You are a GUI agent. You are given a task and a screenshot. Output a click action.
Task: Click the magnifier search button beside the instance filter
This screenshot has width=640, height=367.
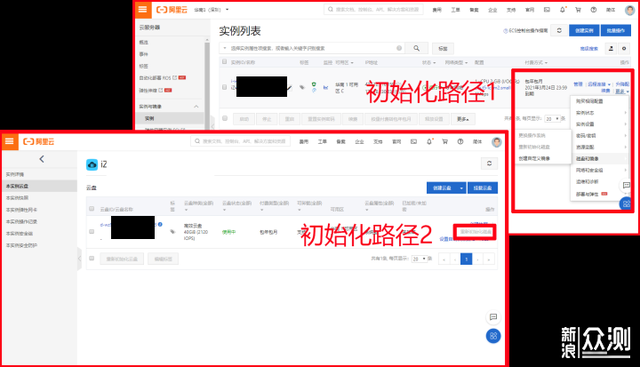coord(416,48)
